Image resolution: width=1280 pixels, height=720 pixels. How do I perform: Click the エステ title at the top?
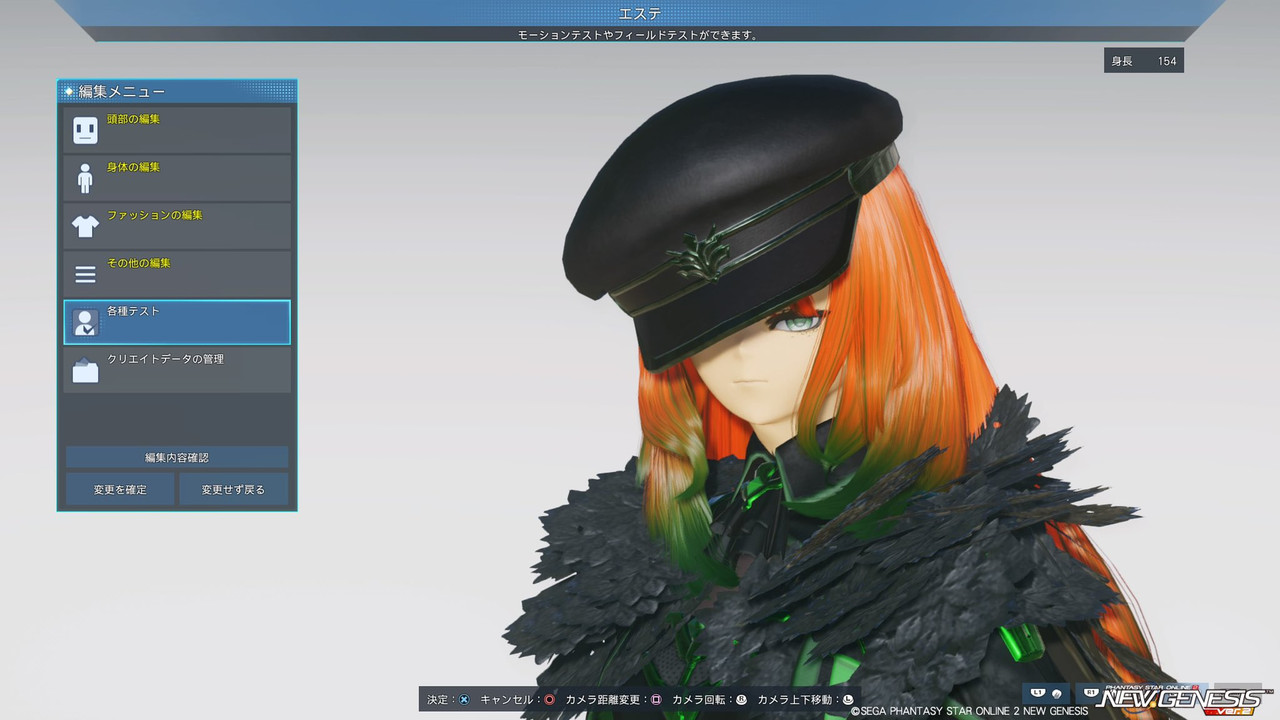point(640,12)
